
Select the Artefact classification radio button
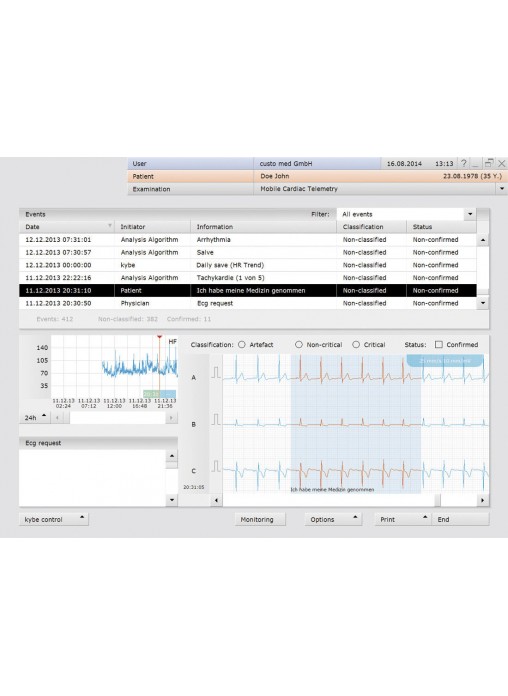pyautogui.click(x=242, y=344)
